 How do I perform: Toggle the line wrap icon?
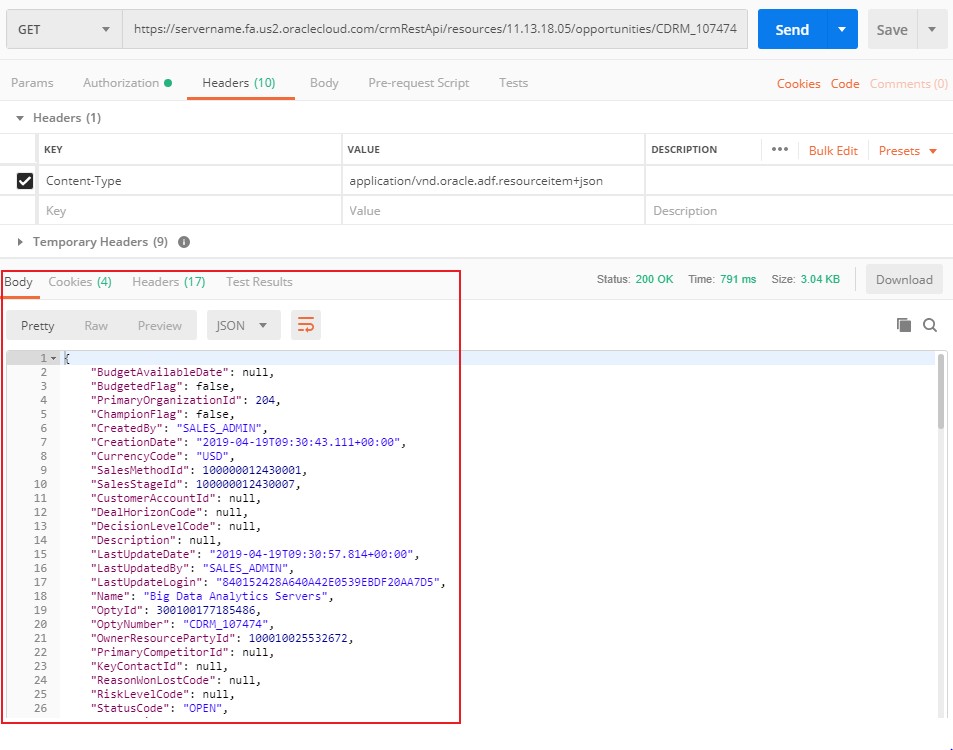tap(306, 325)
